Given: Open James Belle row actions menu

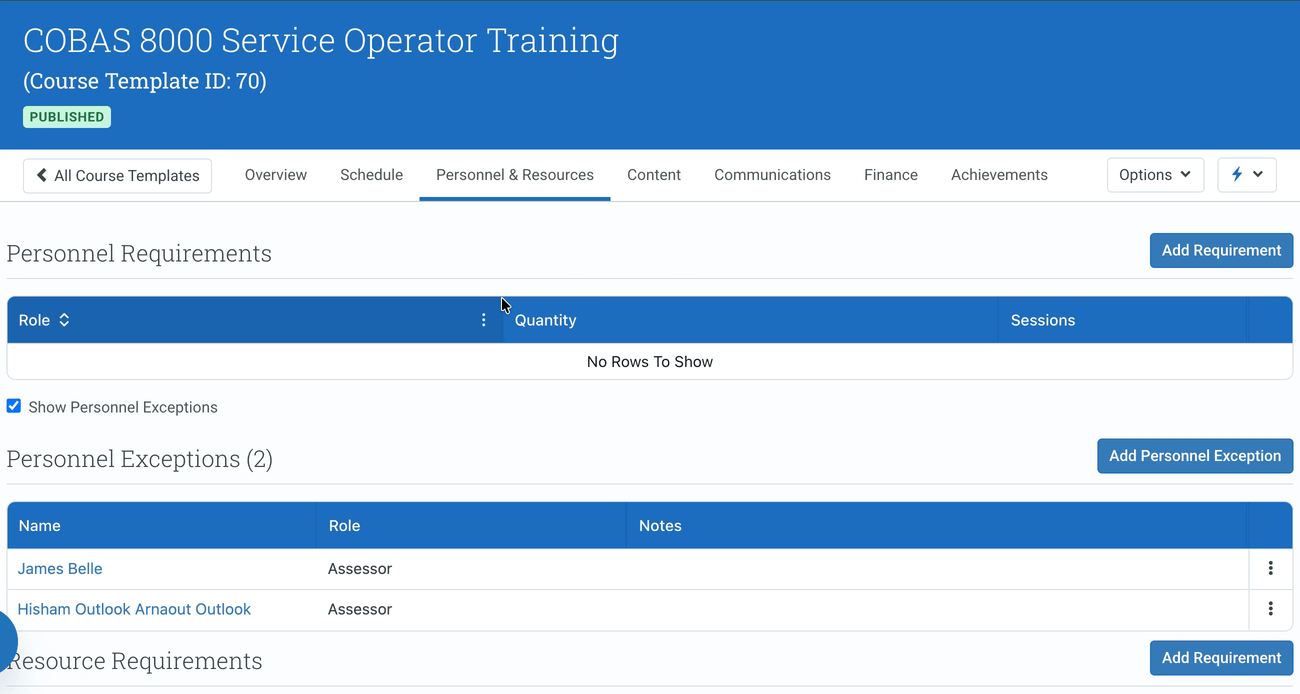Looking at the screenshot, I should coord(1270,568).
